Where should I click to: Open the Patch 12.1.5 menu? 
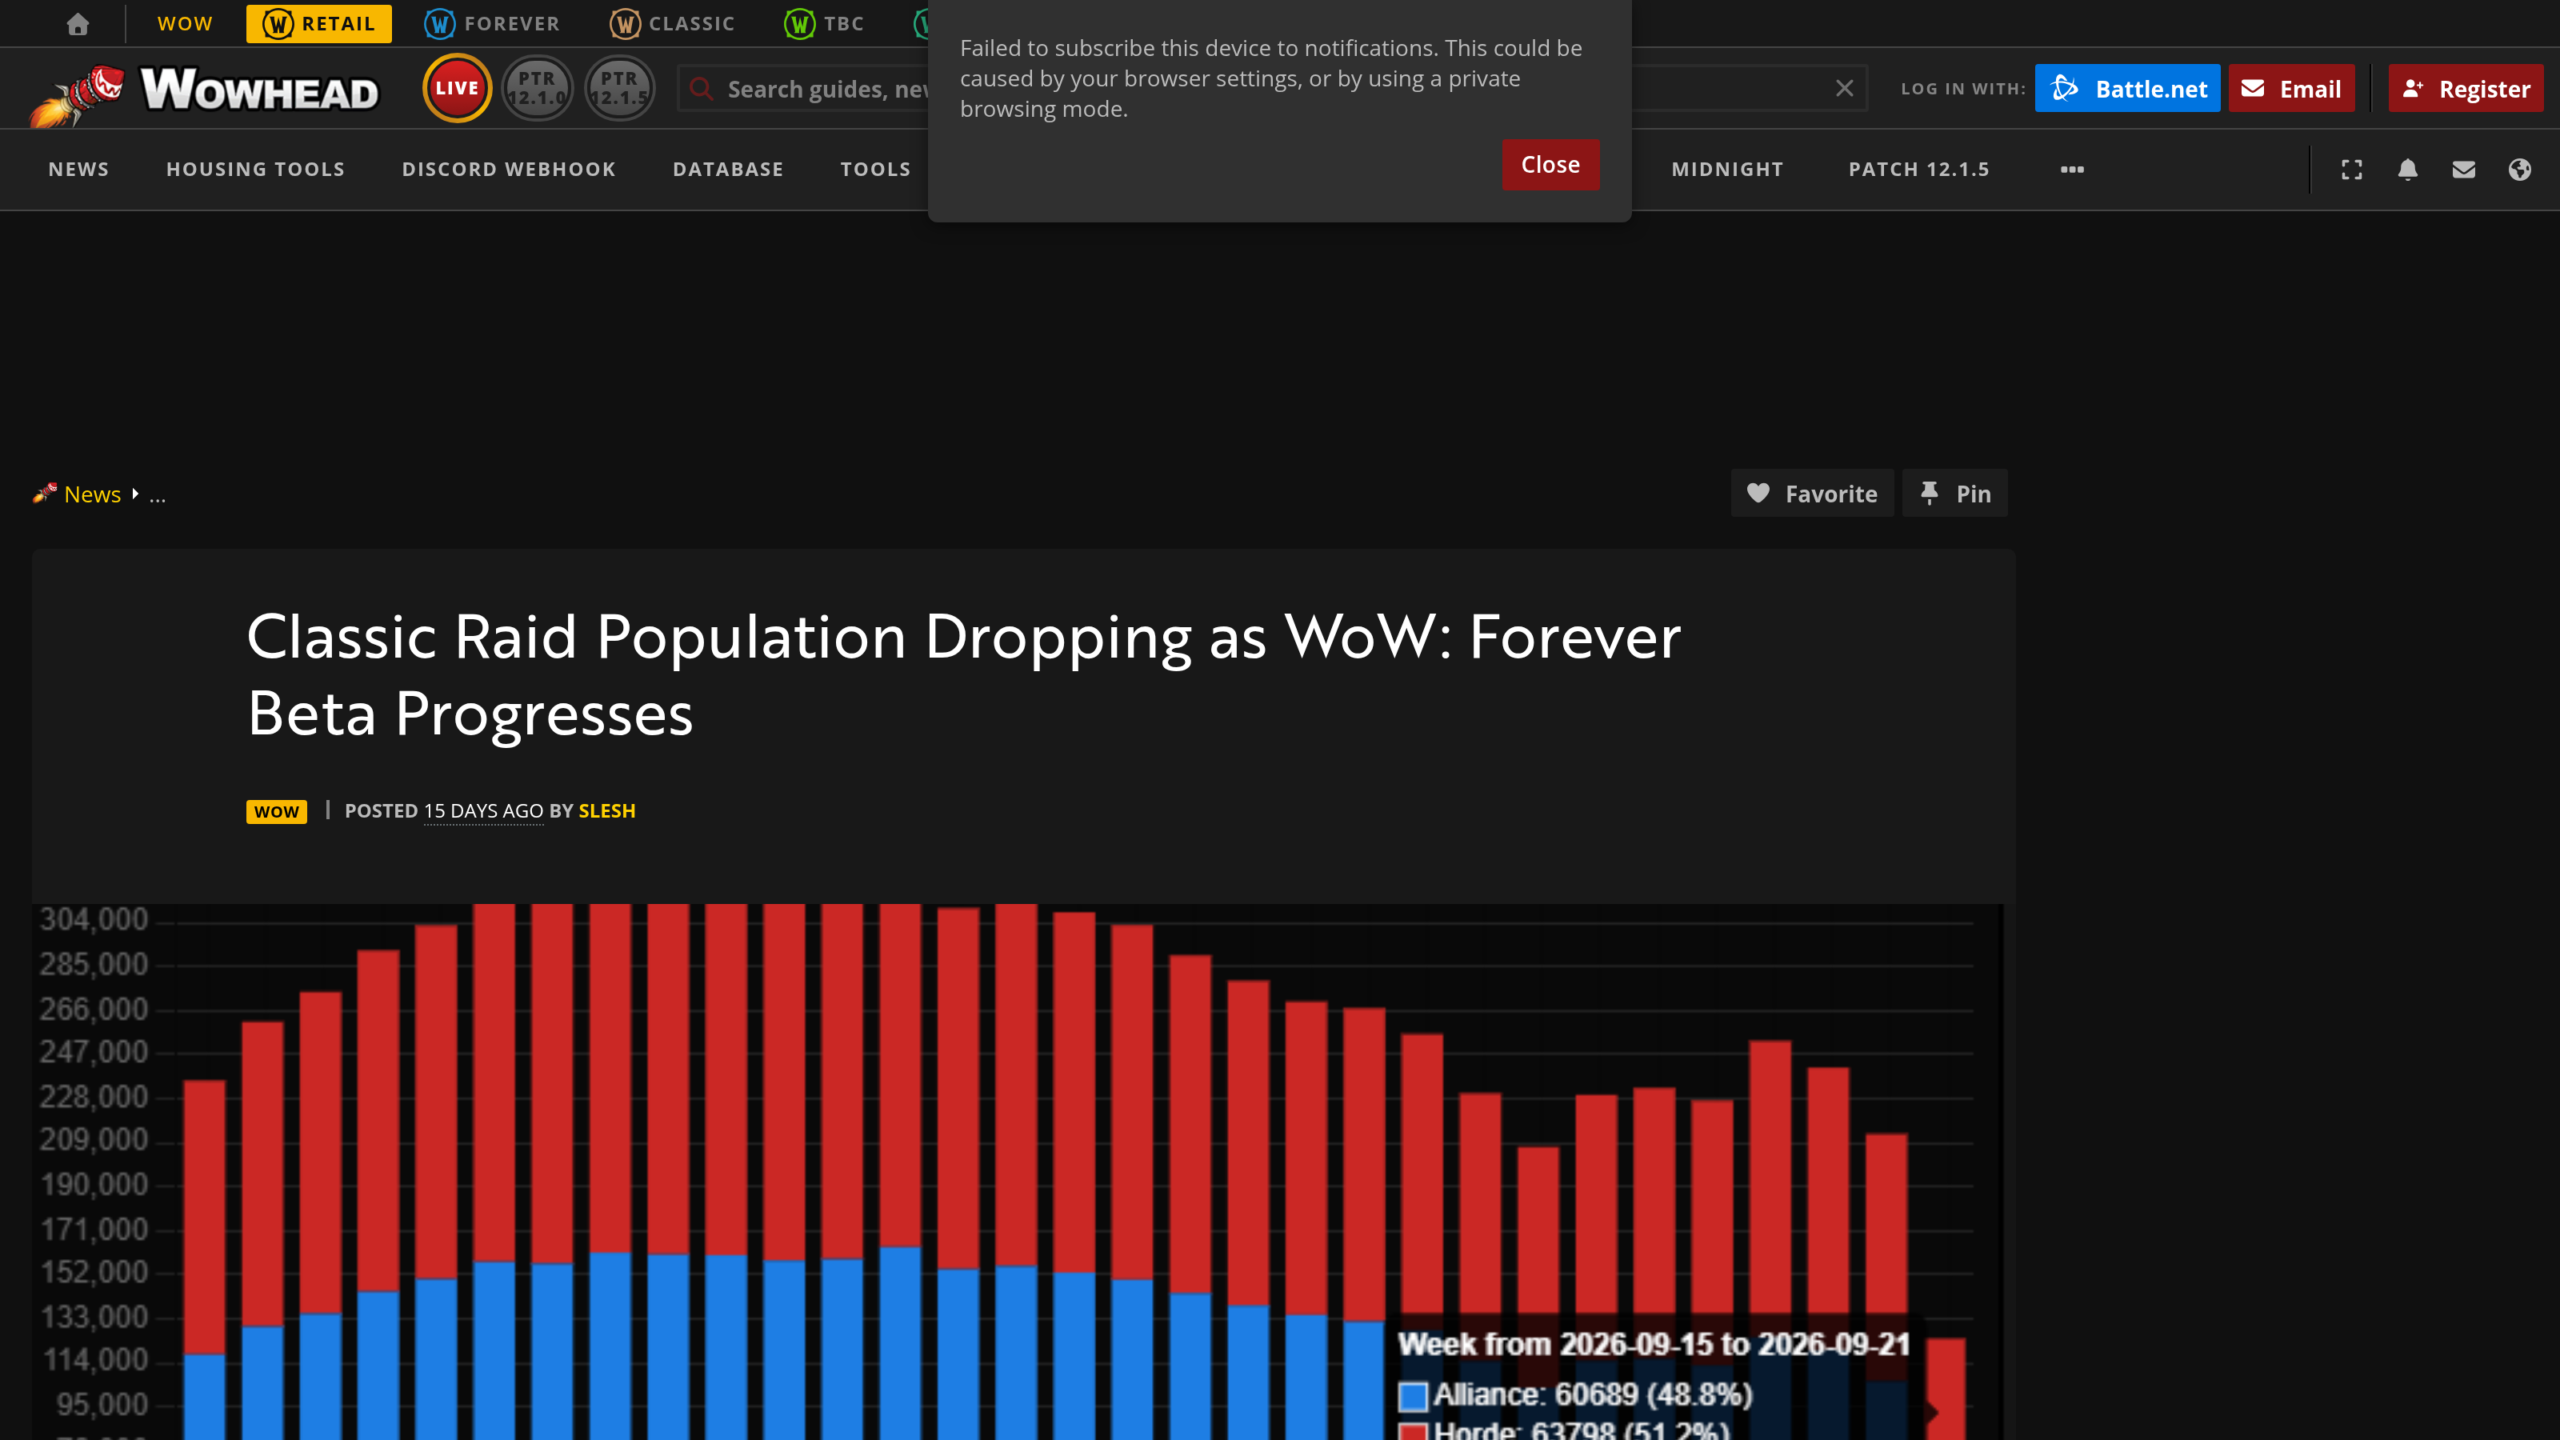1918,169
